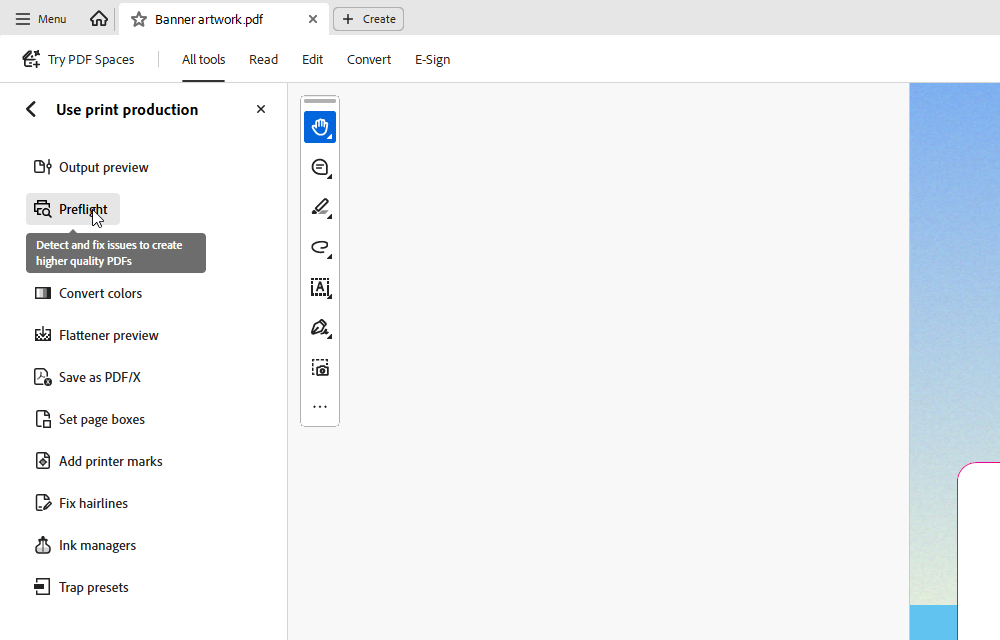Switch to the Convert tab
This screenshot has width=1000, height=640.
coord(369,59)
